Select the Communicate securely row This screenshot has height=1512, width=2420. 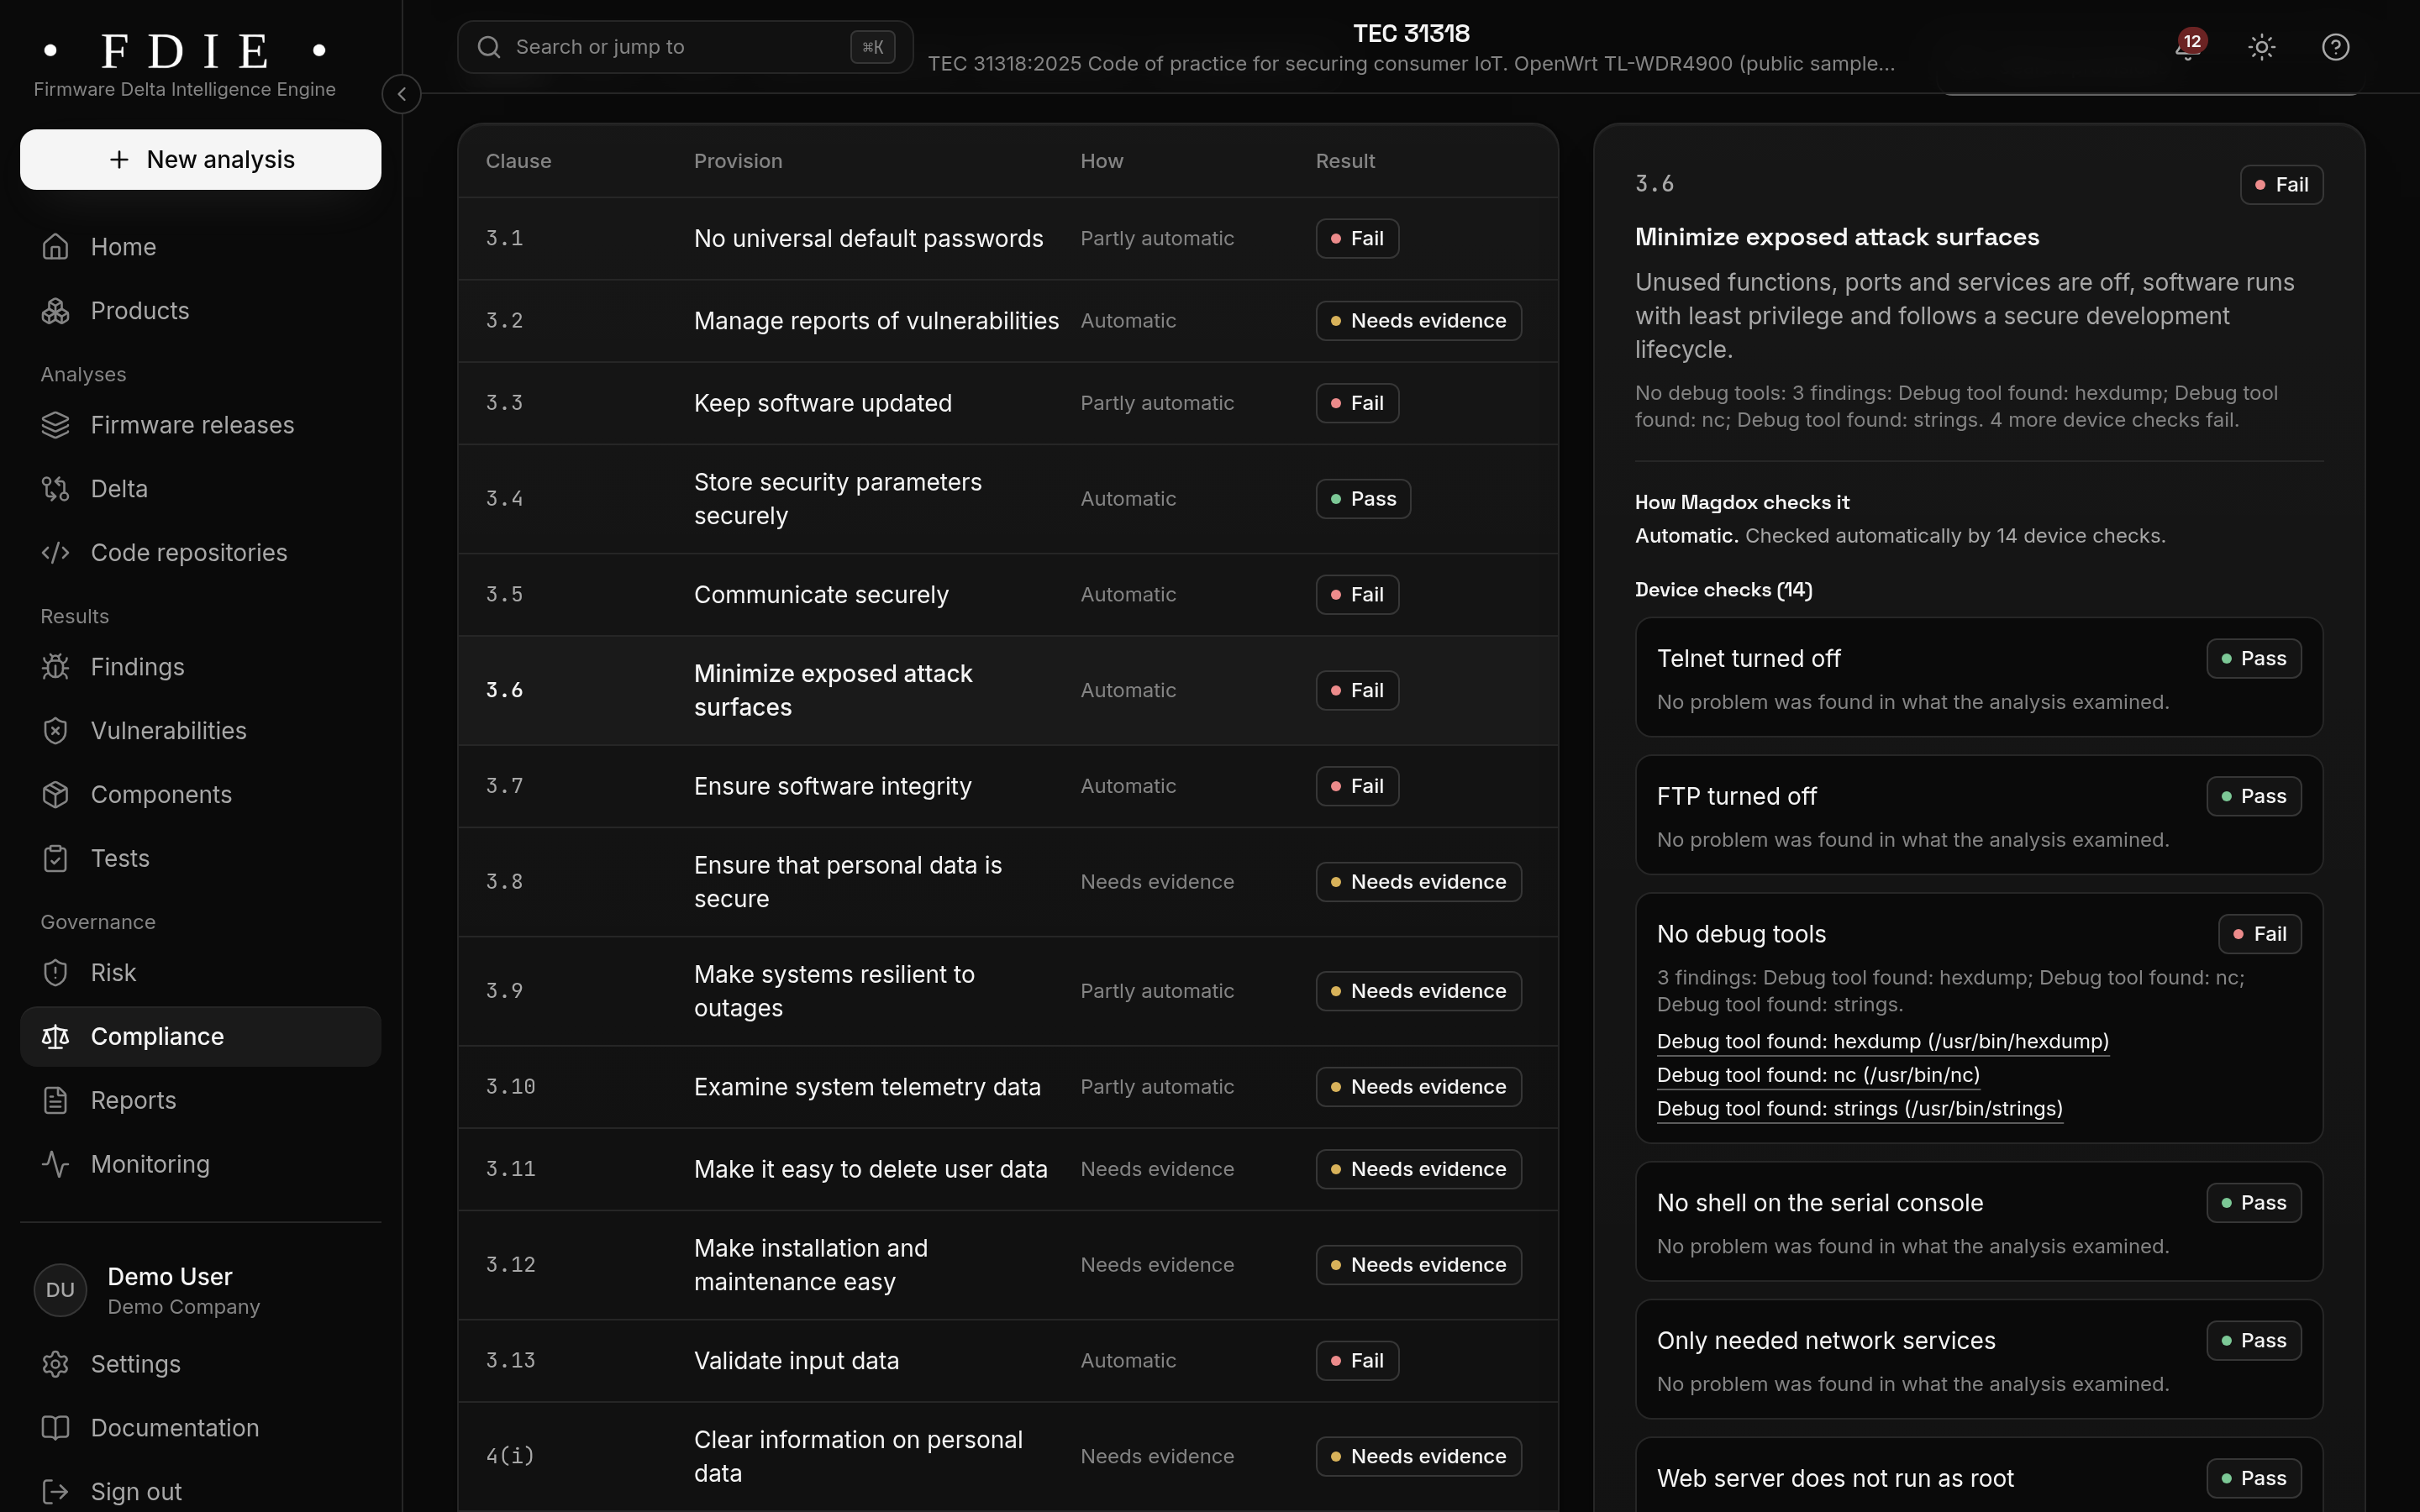coord(1008,595)
